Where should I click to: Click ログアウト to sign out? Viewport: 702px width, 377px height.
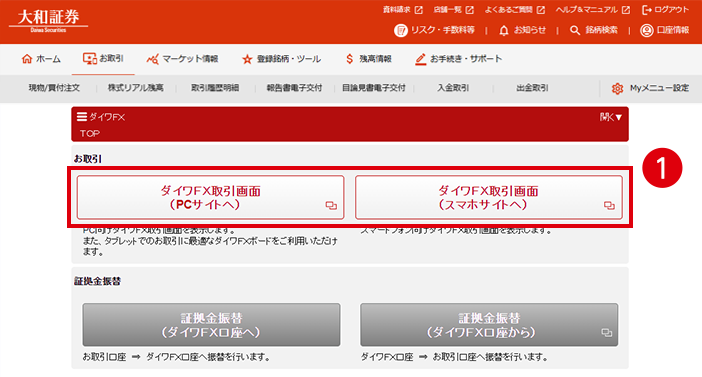point(665,9)
